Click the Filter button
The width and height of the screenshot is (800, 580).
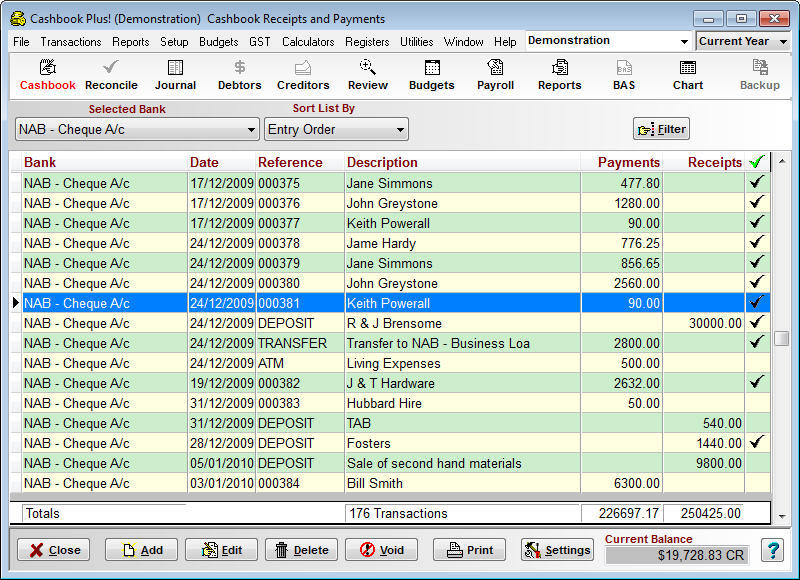pyautogui.click(x=662, y=129)
